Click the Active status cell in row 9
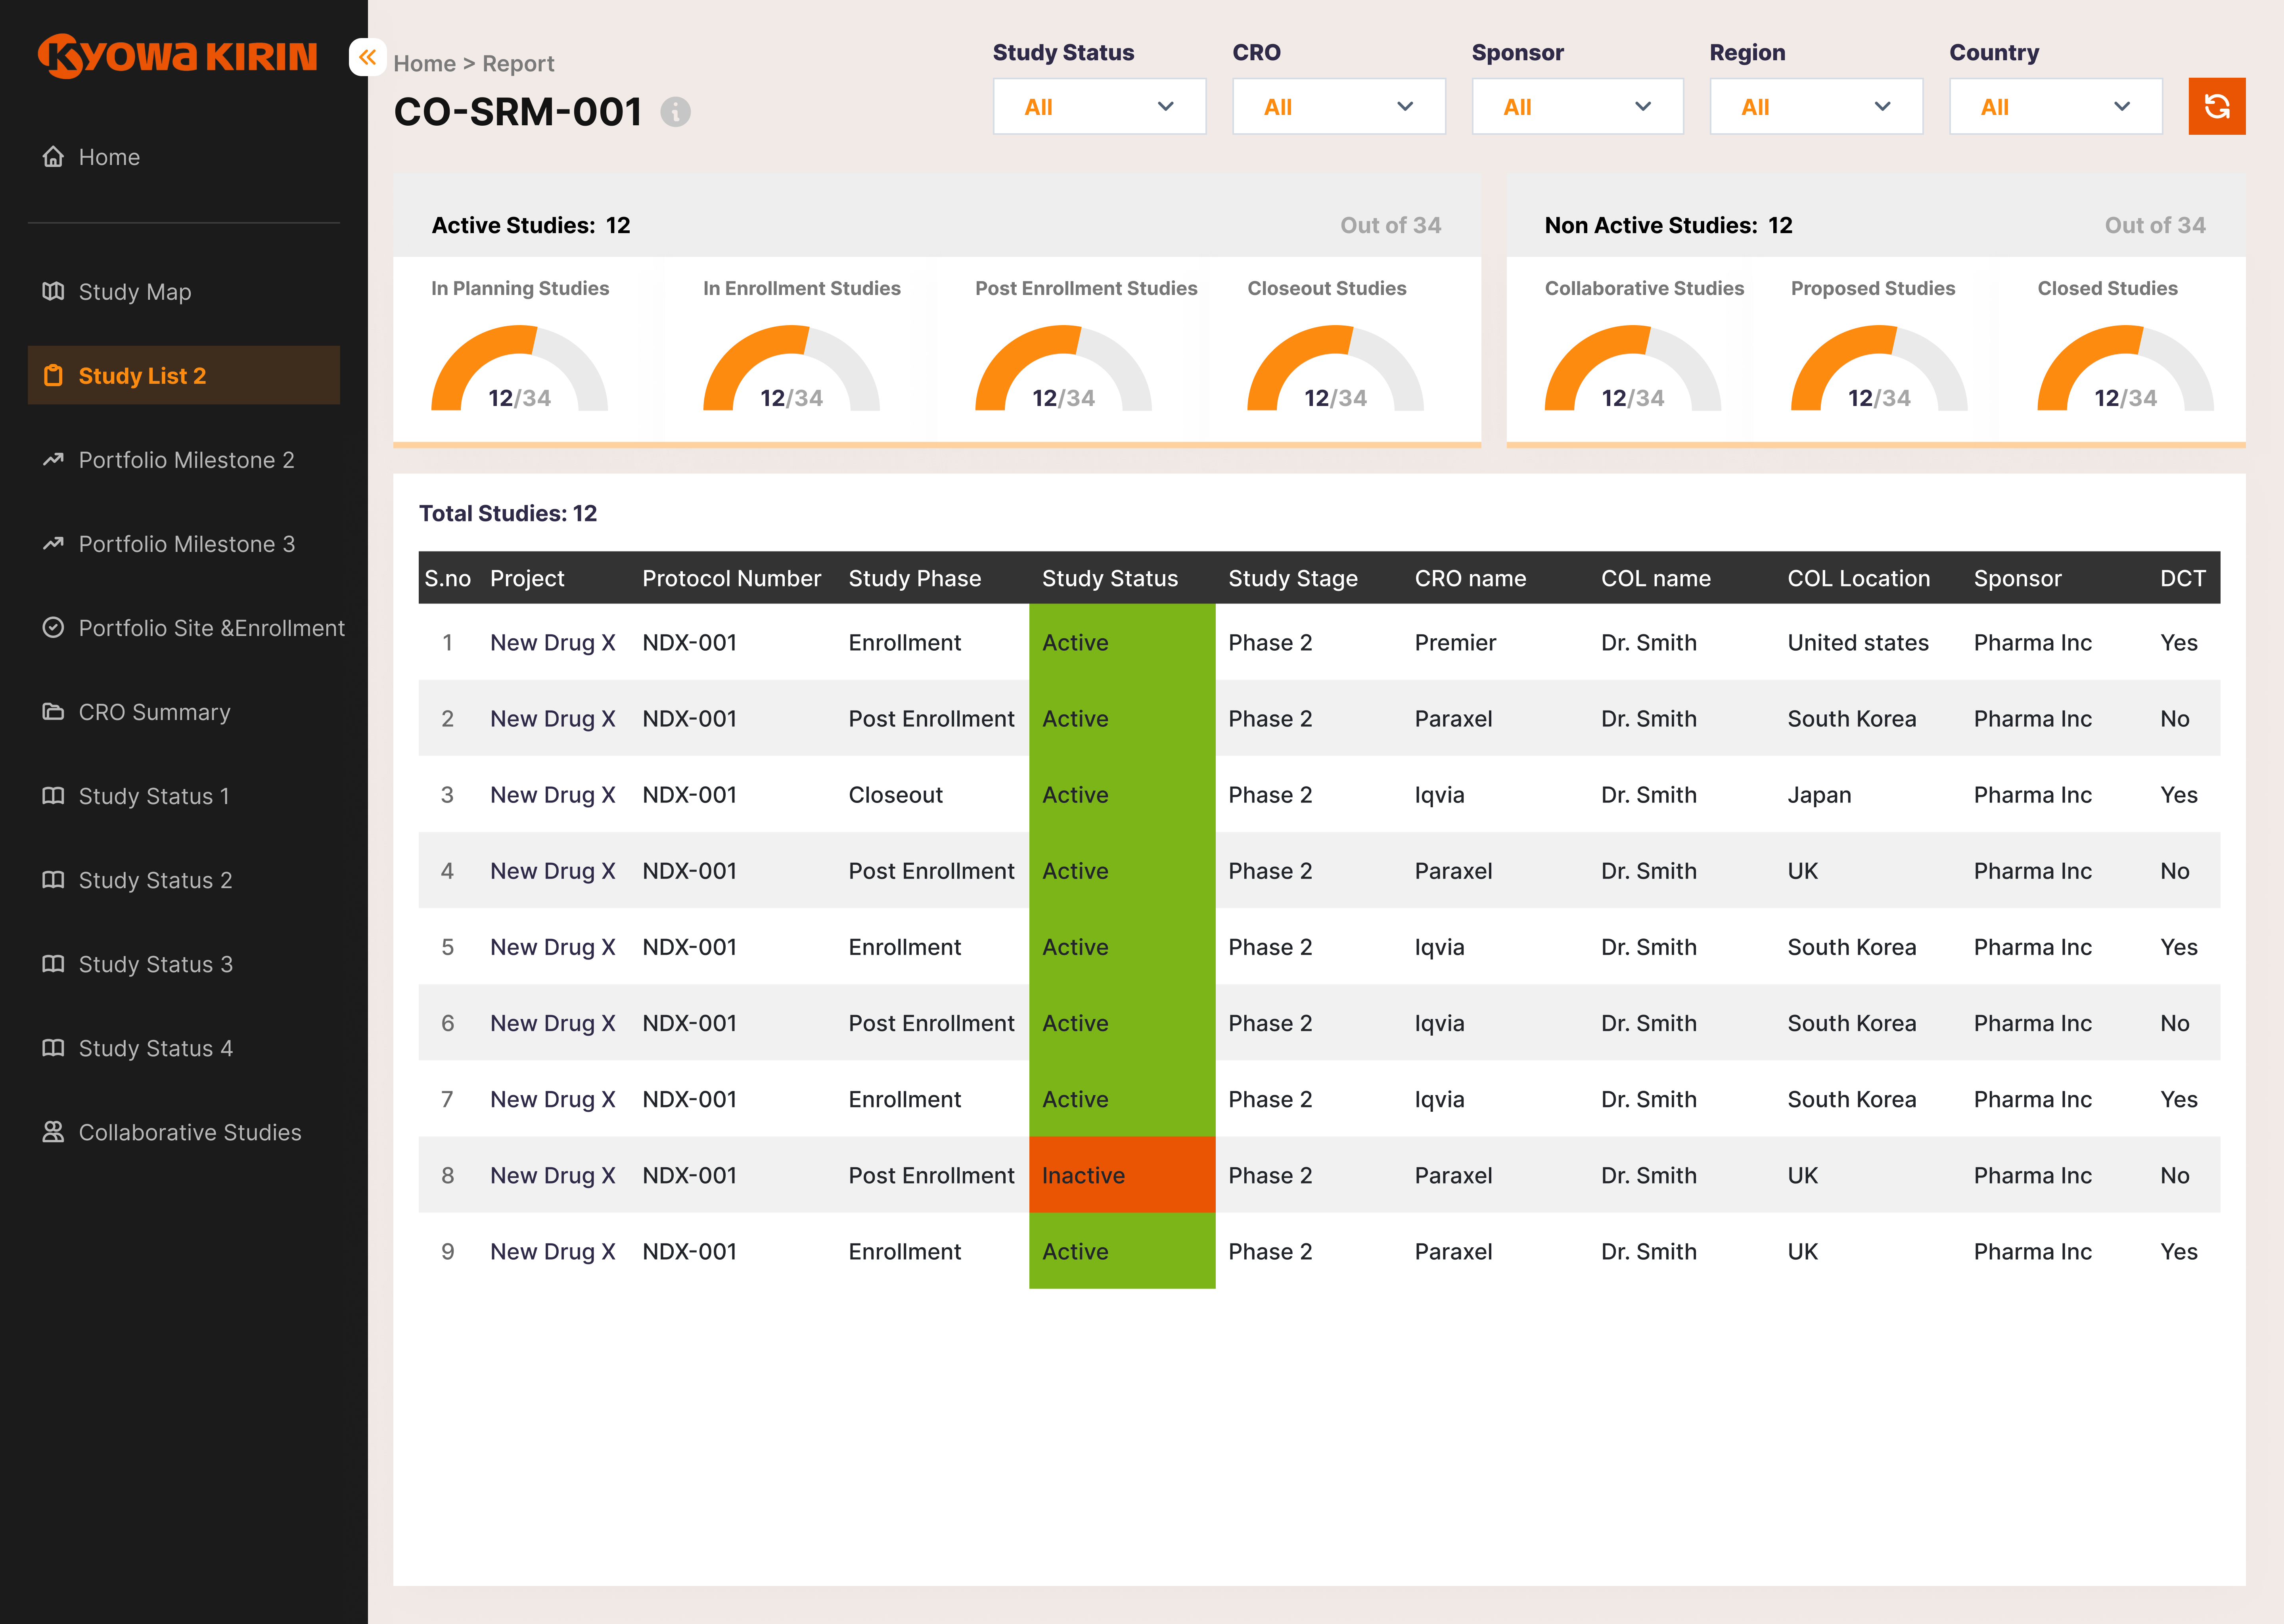 (1122, 1251)
